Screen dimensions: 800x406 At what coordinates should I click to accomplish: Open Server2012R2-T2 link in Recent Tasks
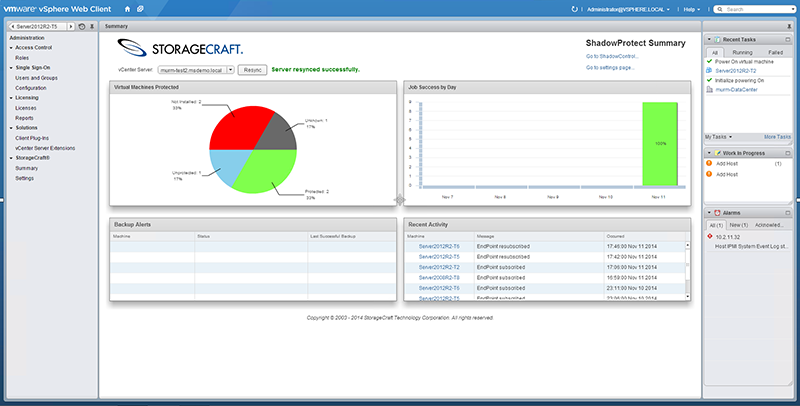[736, 71]
